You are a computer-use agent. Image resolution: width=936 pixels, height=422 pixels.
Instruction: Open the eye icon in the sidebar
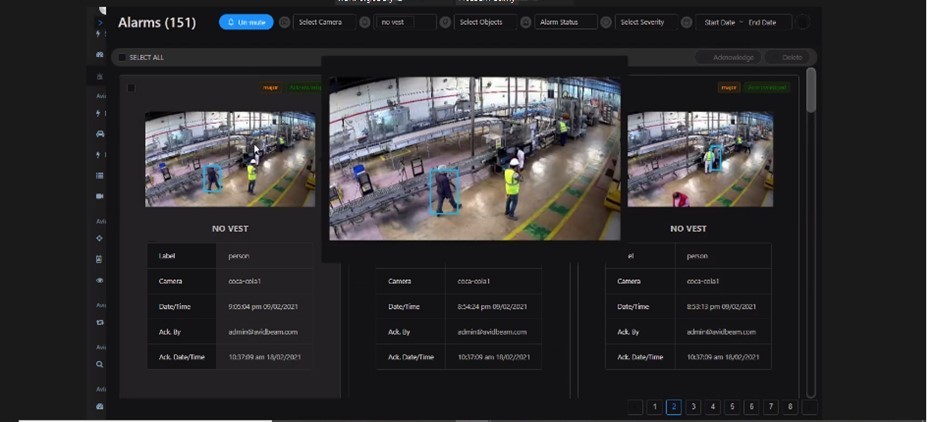click(100, 280)
